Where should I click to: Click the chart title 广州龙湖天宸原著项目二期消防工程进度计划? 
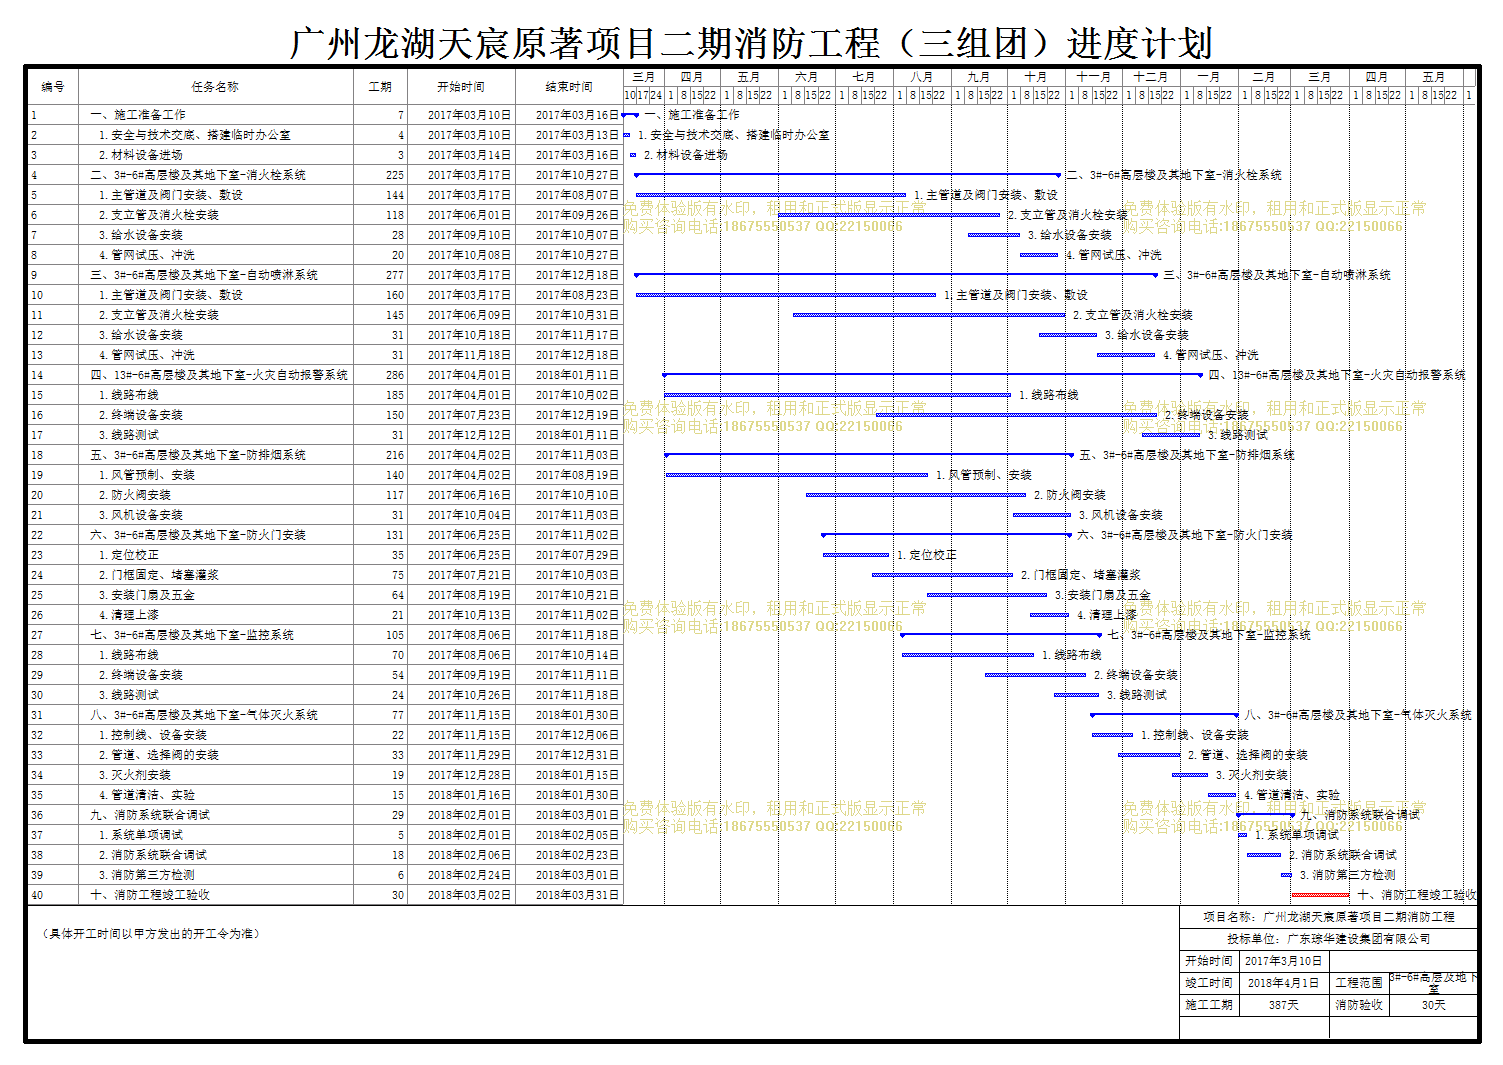[751, 43]
